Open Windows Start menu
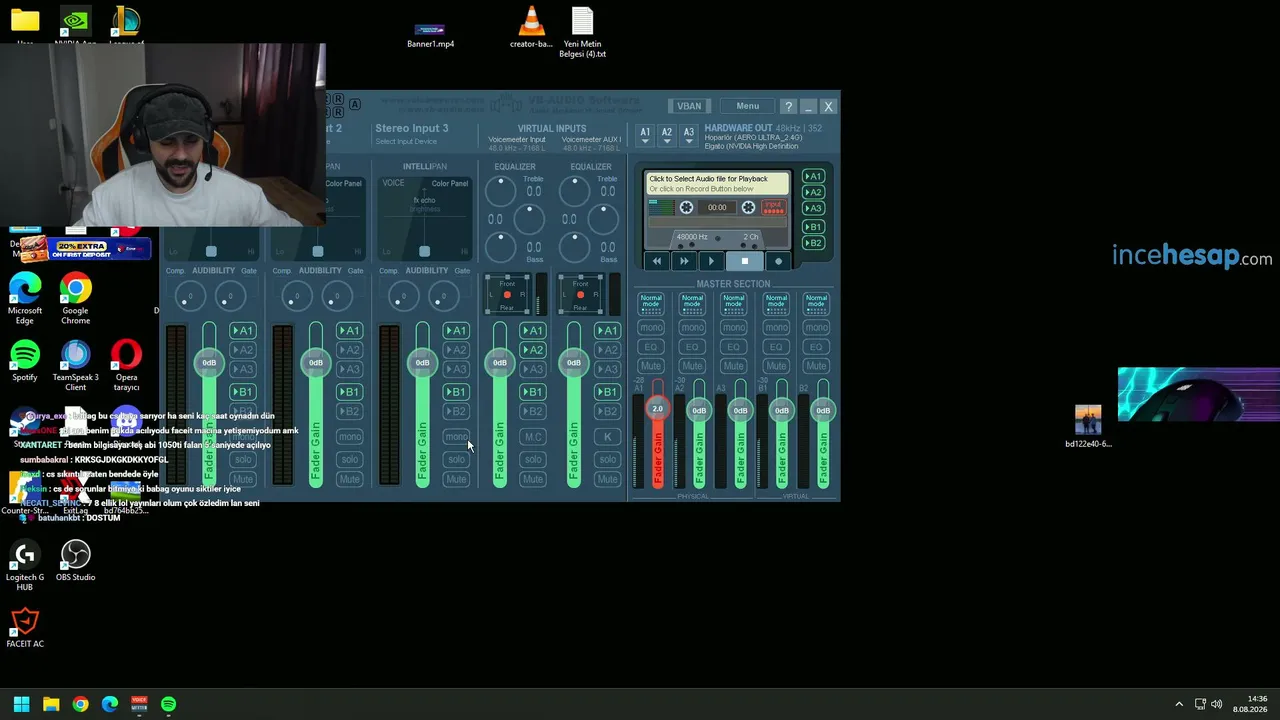 pyautogui.click(x=21, y=704)
